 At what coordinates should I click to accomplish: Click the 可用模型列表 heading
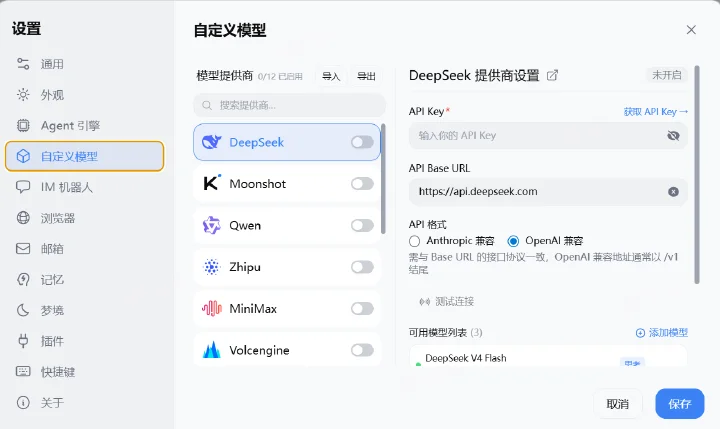(438, 333)
